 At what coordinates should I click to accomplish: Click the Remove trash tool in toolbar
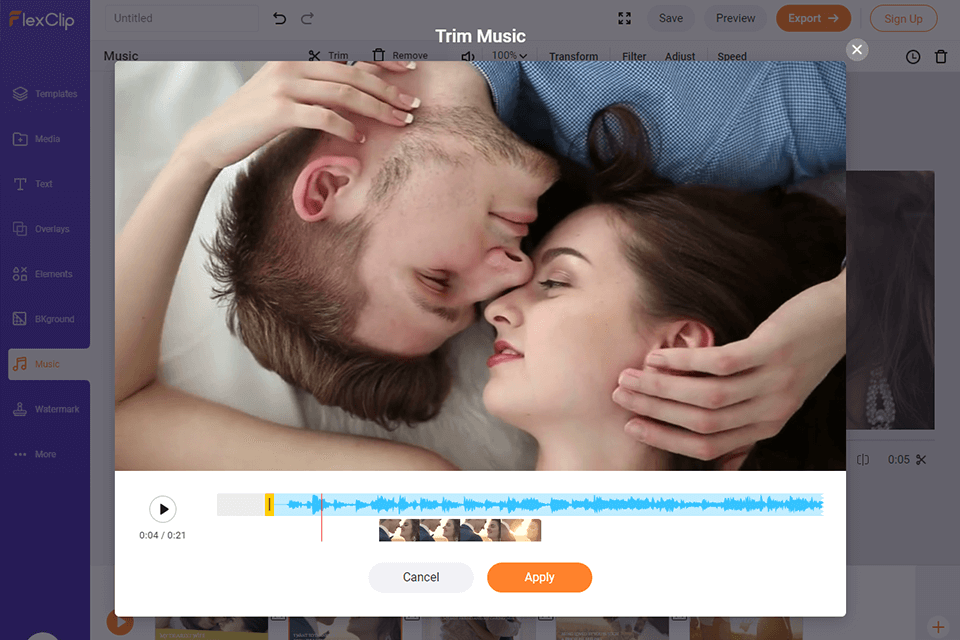point(400,56)
